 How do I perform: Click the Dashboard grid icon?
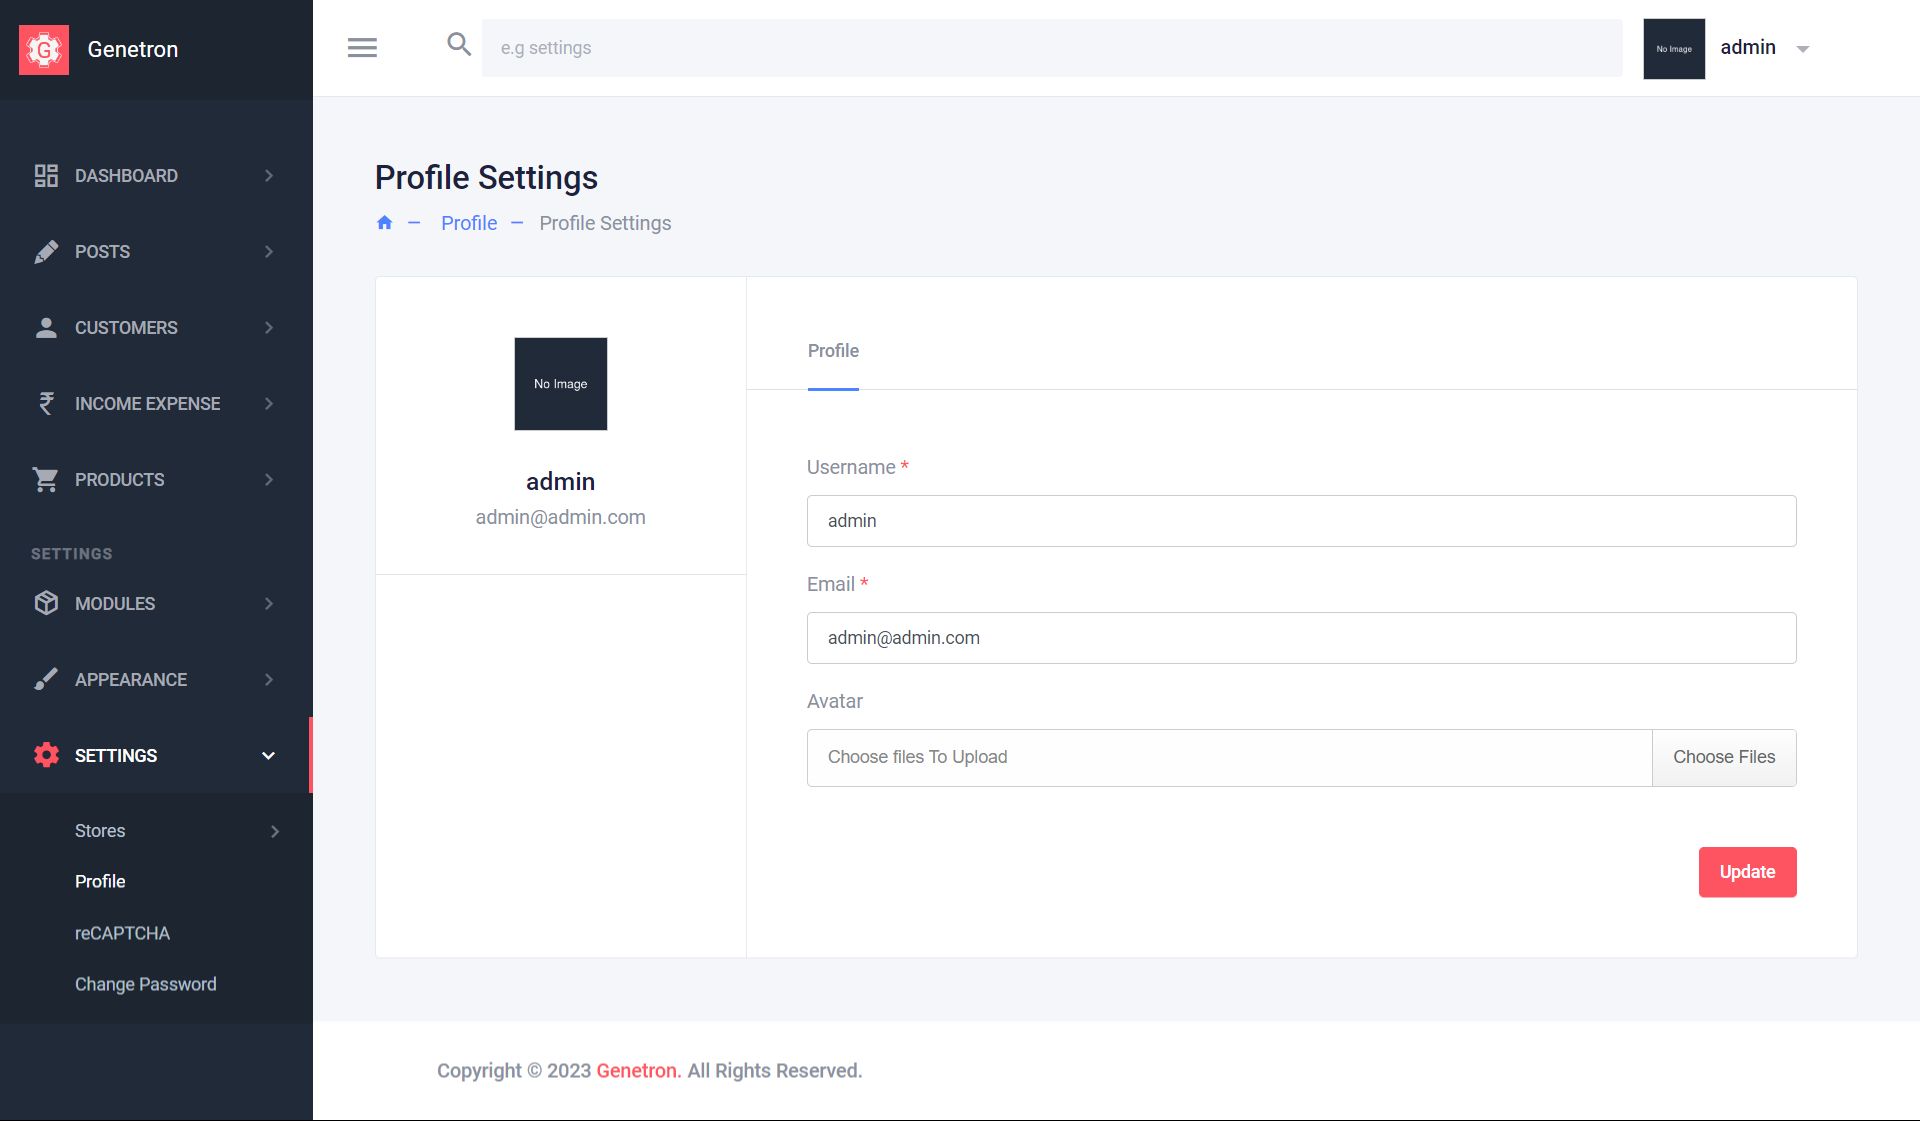(x=46, y=176)
